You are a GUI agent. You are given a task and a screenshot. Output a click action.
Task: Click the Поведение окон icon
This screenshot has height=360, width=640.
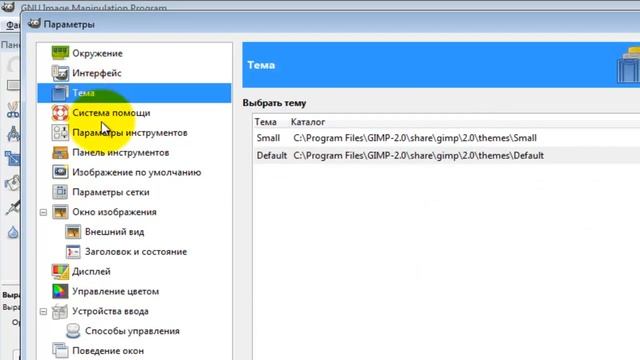coord(60,351)
